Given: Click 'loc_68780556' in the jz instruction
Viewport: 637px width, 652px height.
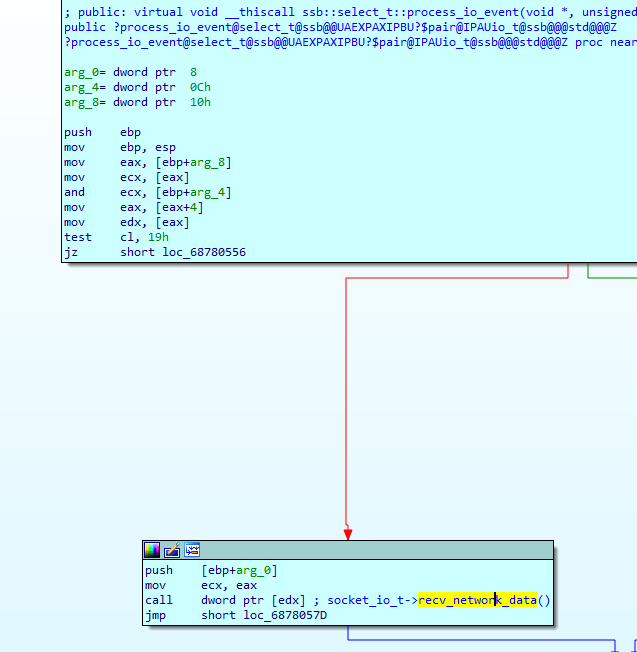Looking at the screenshot, I should click(x=204, y=252).
